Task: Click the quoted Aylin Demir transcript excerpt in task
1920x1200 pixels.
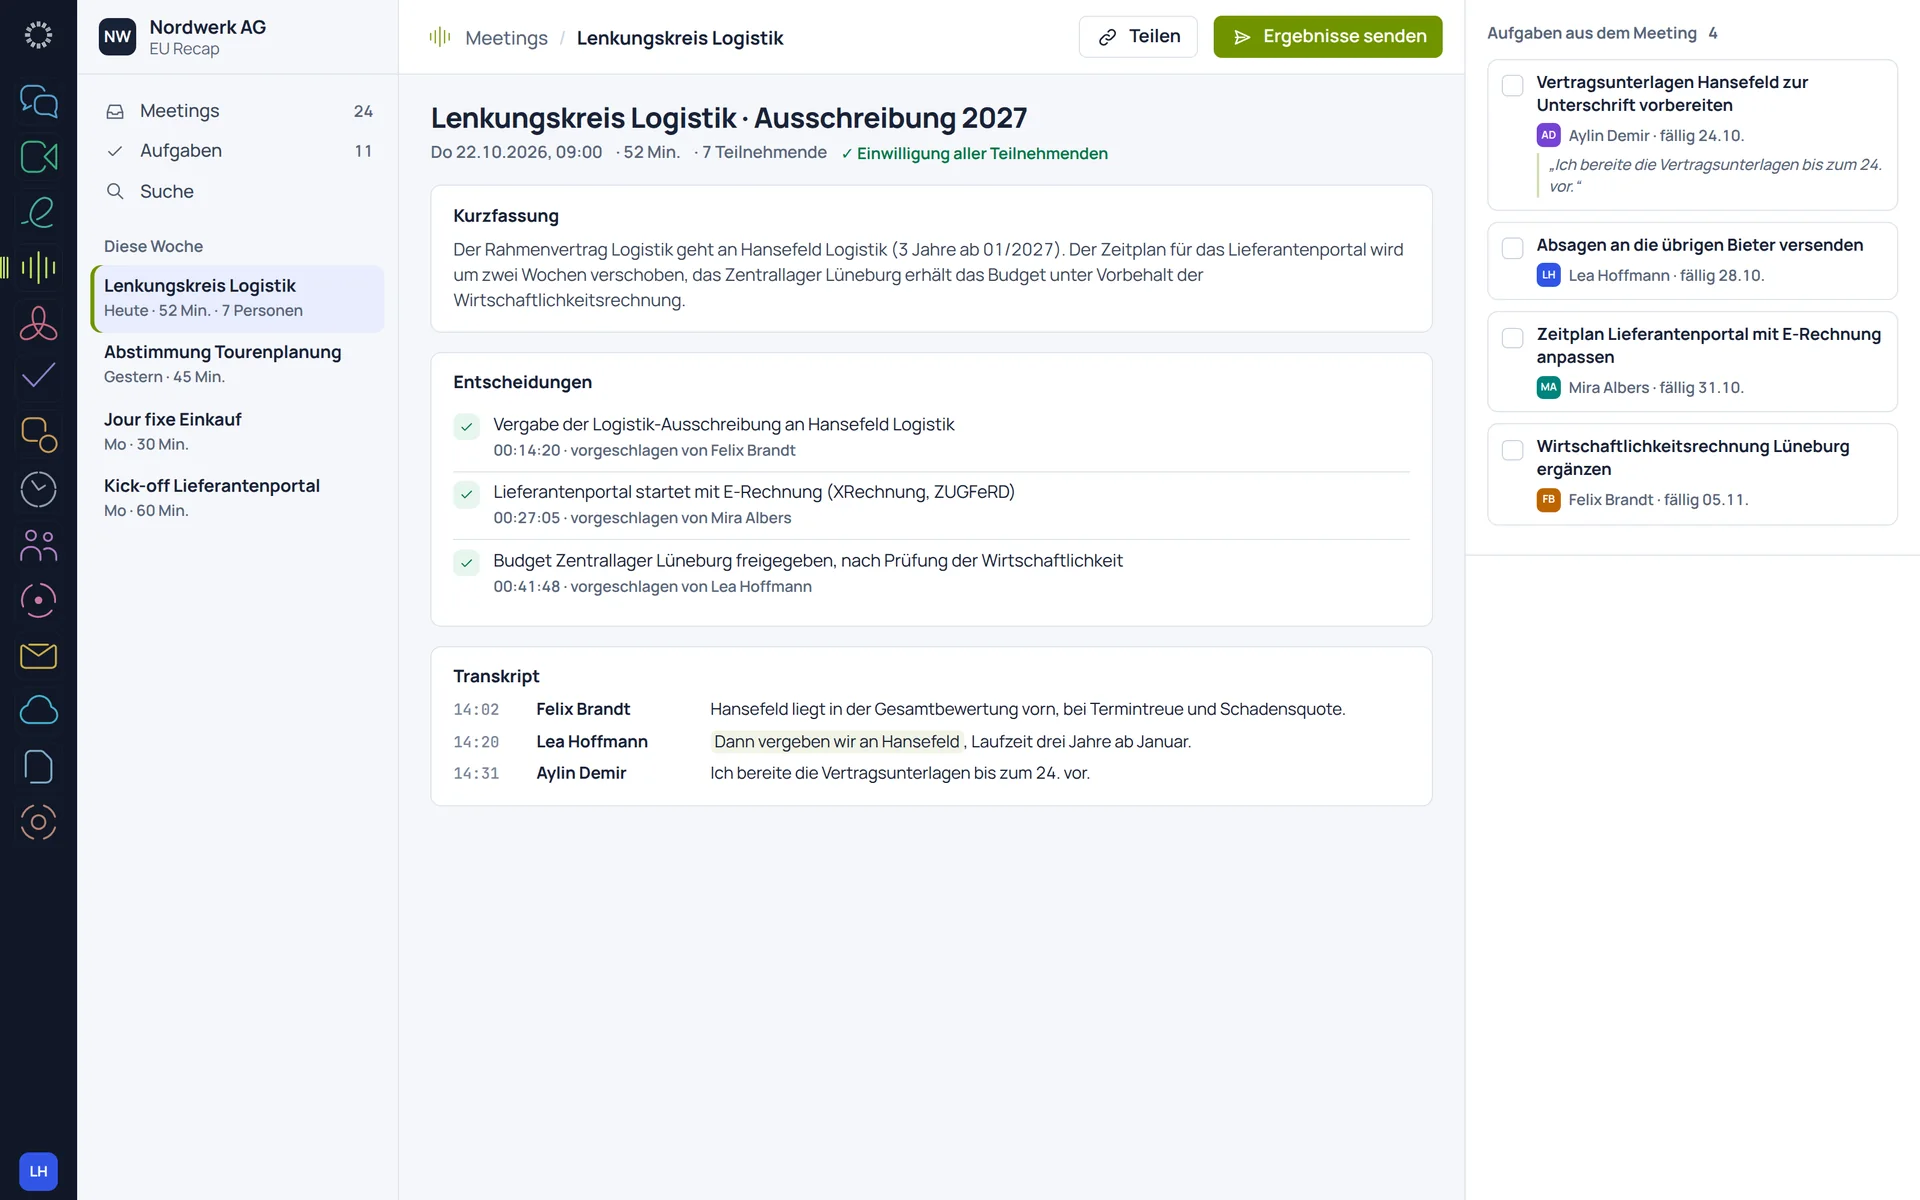Action: pos(1715,176)
